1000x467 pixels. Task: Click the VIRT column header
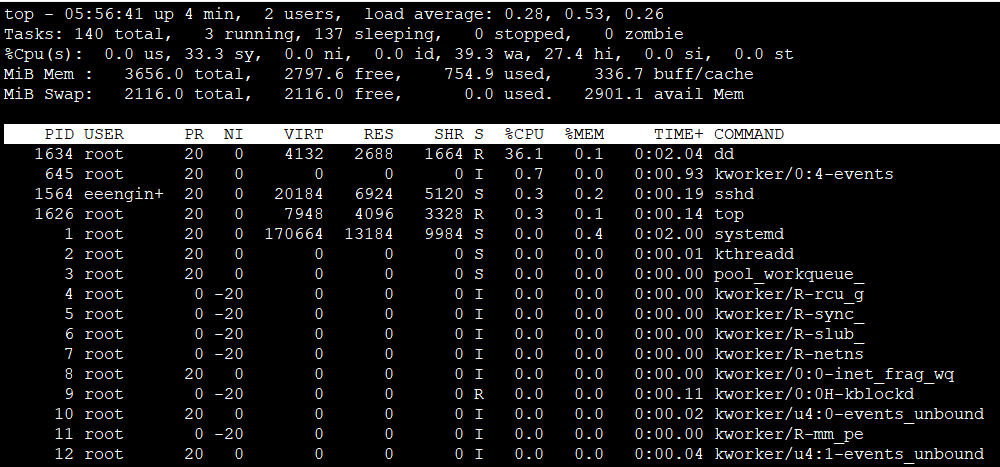(x=304, y=134)
